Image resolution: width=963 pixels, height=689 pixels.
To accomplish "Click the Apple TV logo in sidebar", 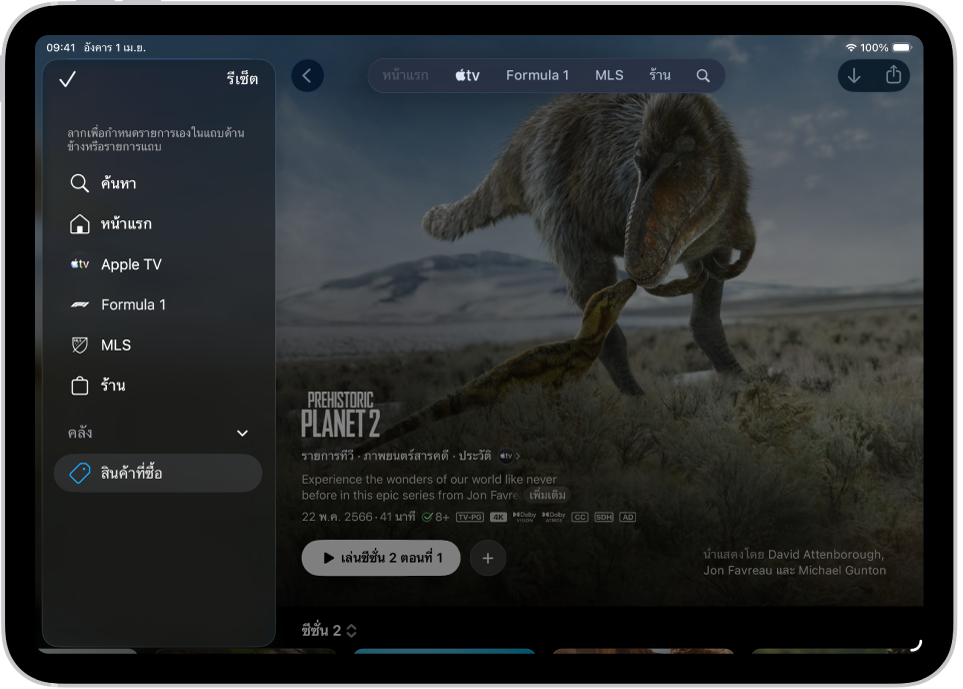I will 80,264.
